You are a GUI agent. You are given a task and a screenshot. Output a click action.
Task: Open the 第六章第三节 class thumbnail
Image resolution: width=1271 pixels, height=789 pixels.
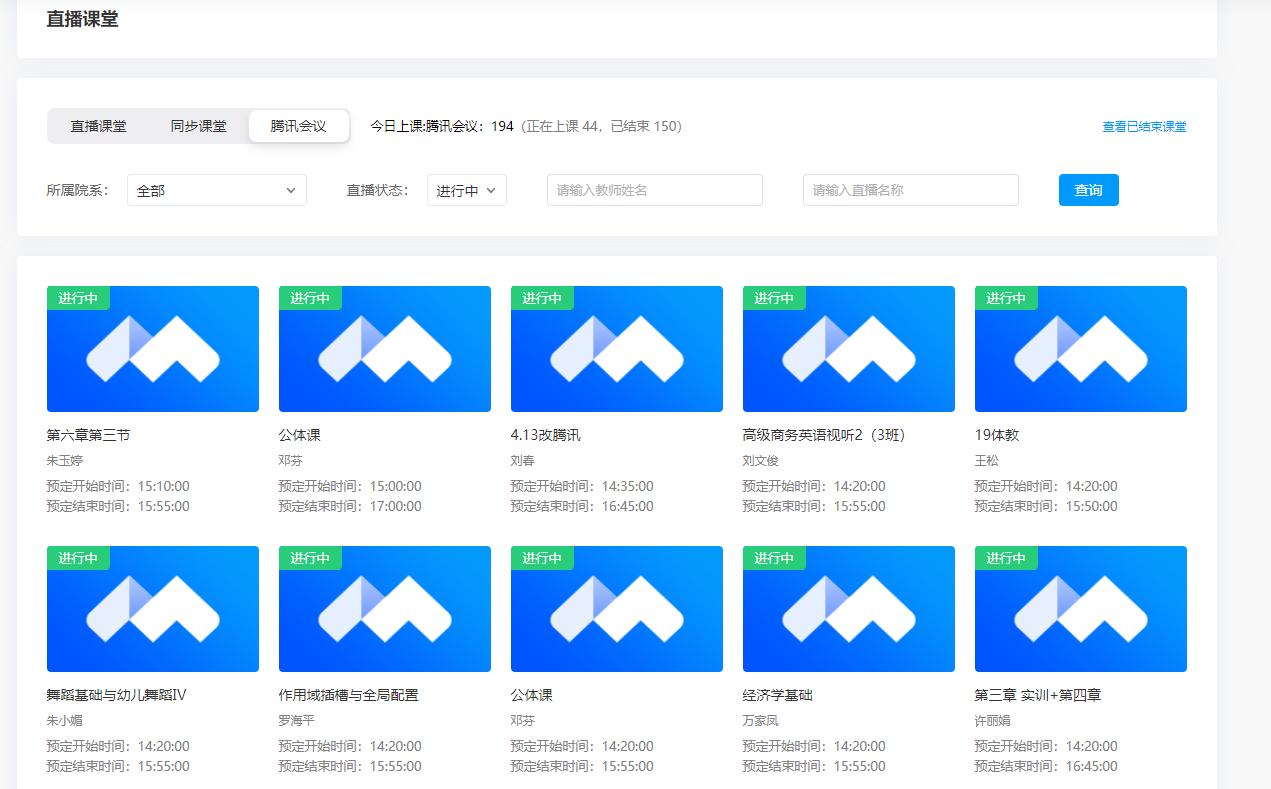[152, 349]
